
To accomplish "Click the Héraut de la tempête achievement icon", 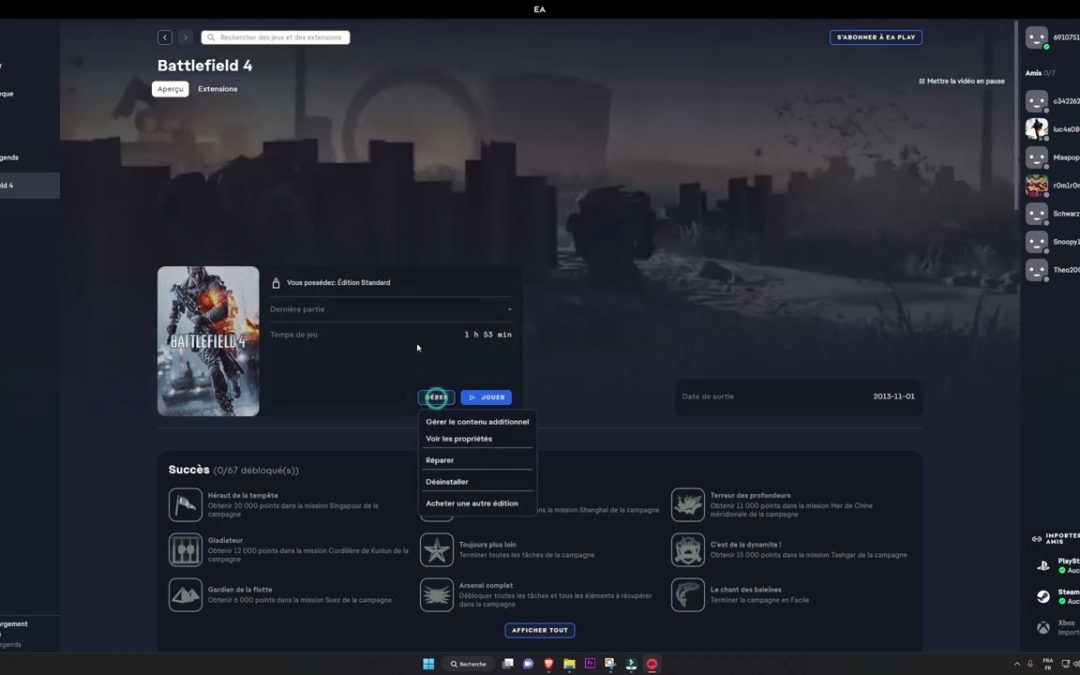I will (x=185, y=505).
